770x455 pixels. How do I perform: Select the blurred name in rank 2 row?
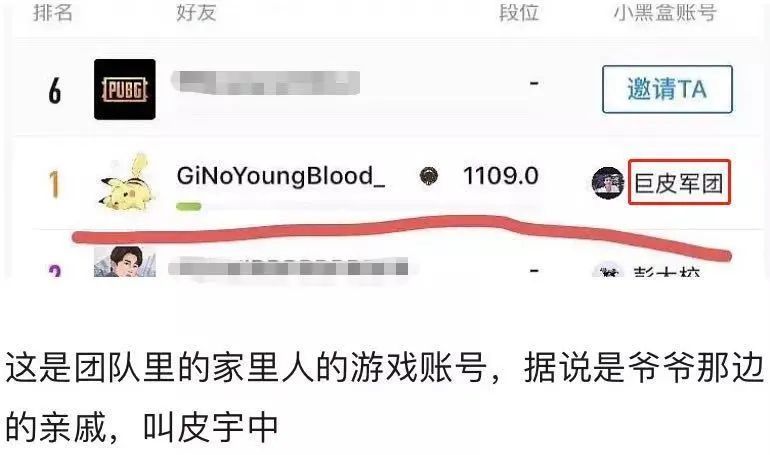(288, 268)
